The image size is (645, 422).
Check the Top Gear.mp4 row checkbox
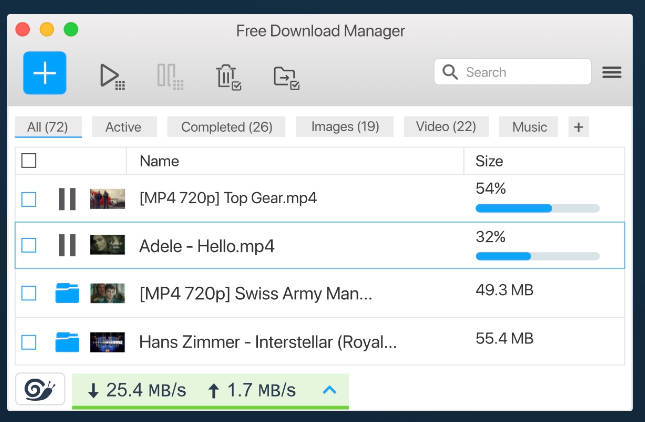[29, 199]
